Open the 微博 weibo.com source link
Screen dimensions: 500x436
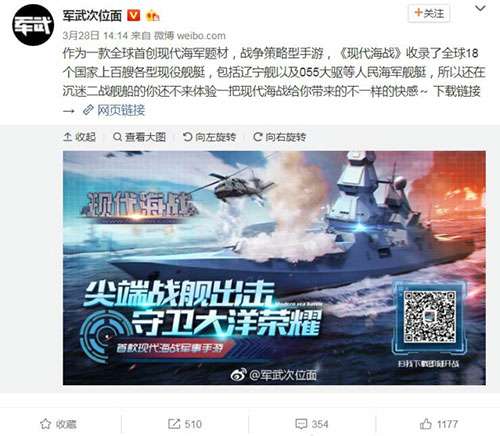[x=189, y=35]
